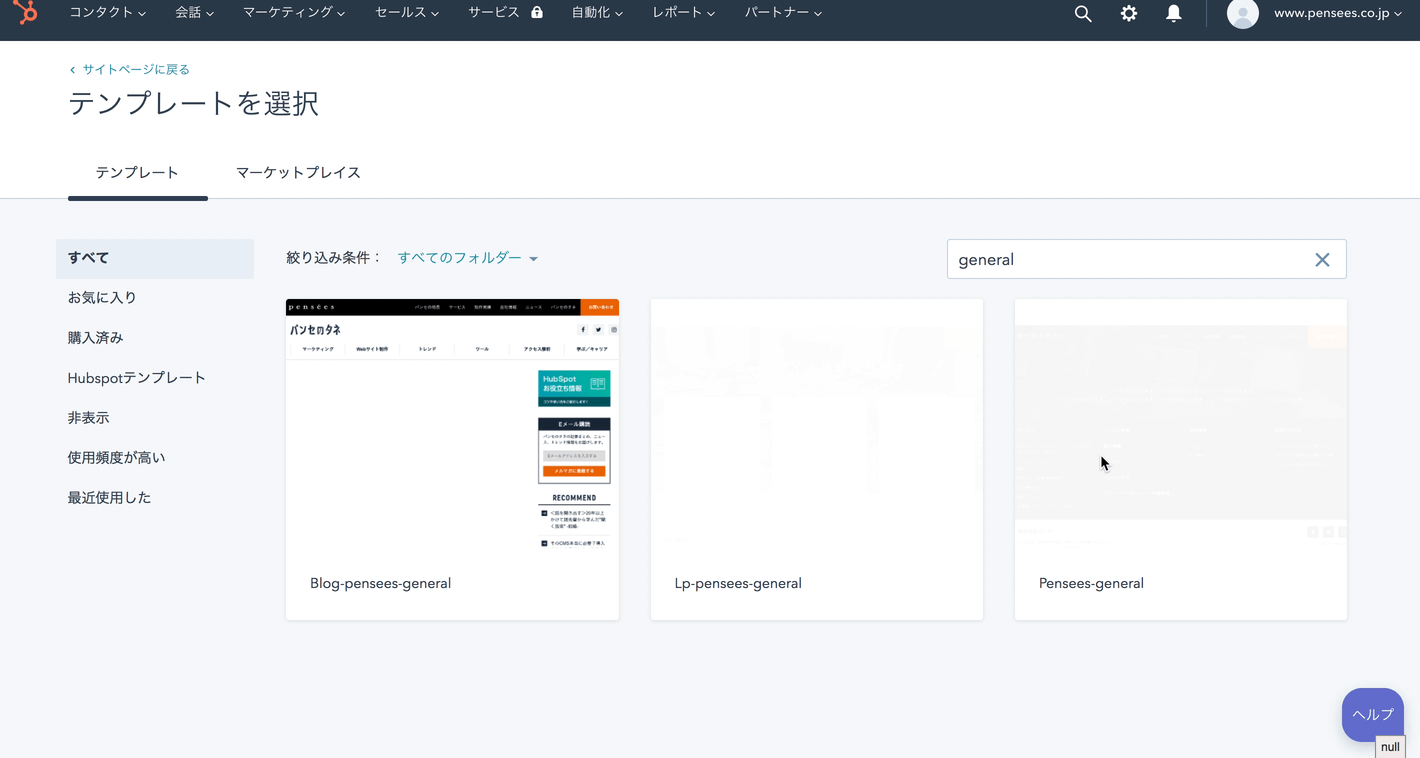Expand the マーケティング menu
Screen dimensions: 1420x758
[294, 13]
